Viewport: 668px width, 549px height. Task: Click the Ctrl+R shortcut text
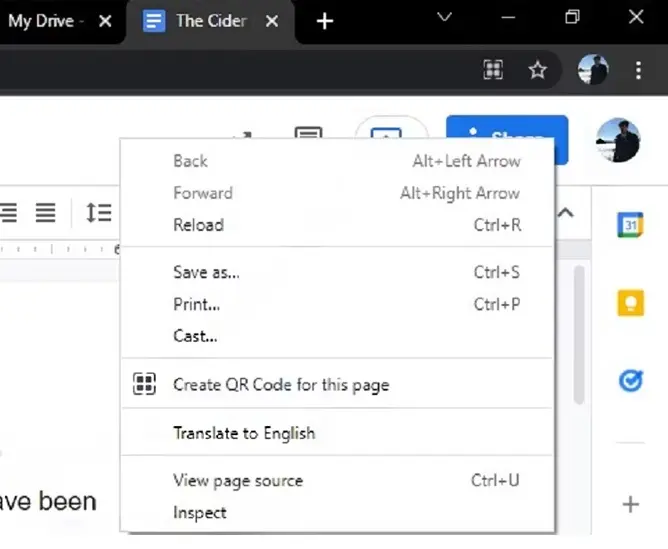coord(497,224)
